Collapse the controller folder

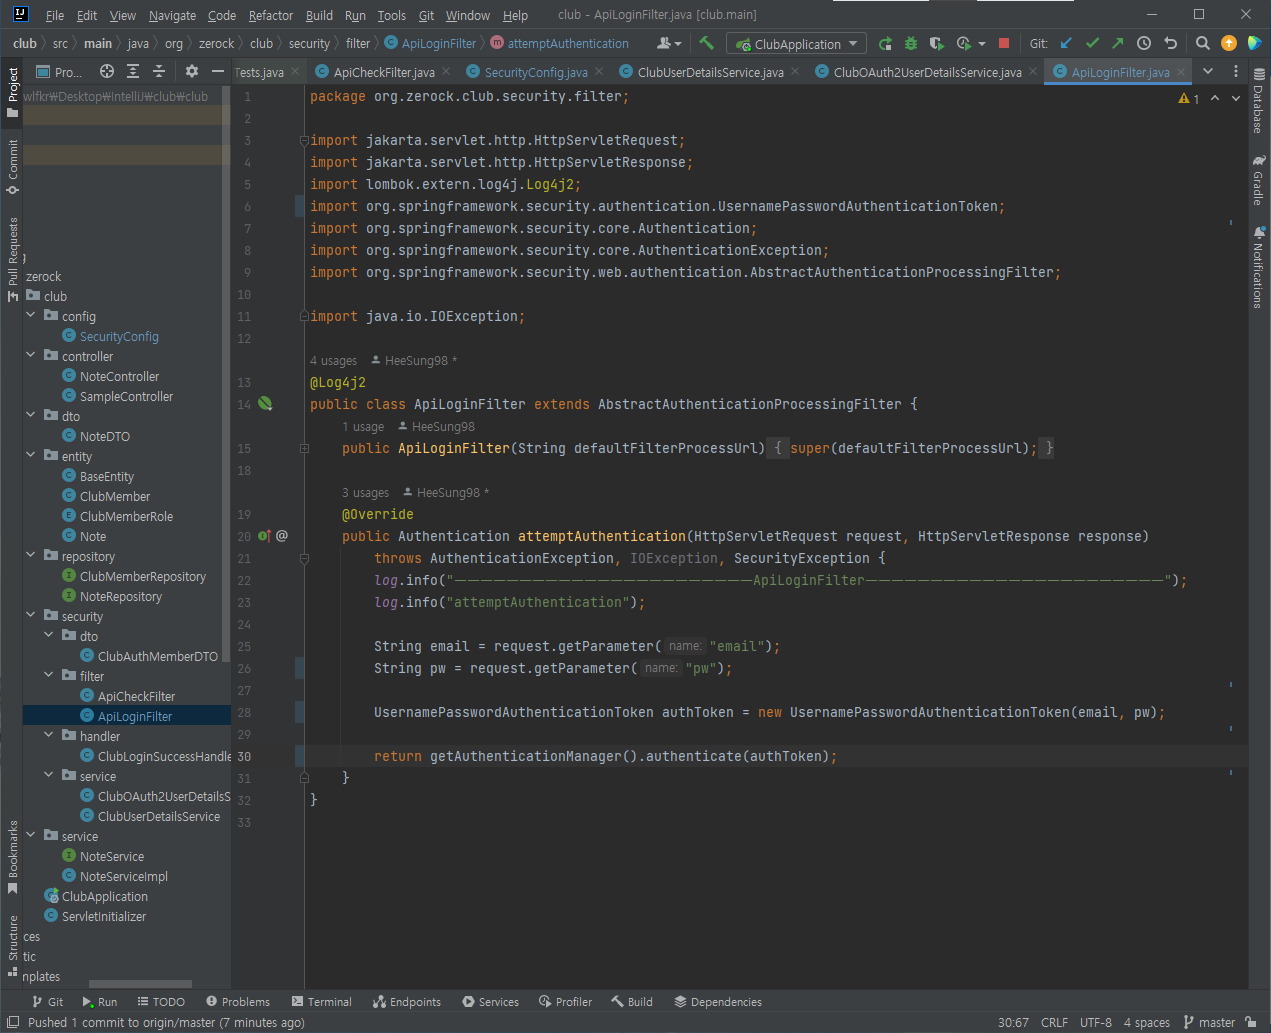pyautogui.click(x=31, y=355)
